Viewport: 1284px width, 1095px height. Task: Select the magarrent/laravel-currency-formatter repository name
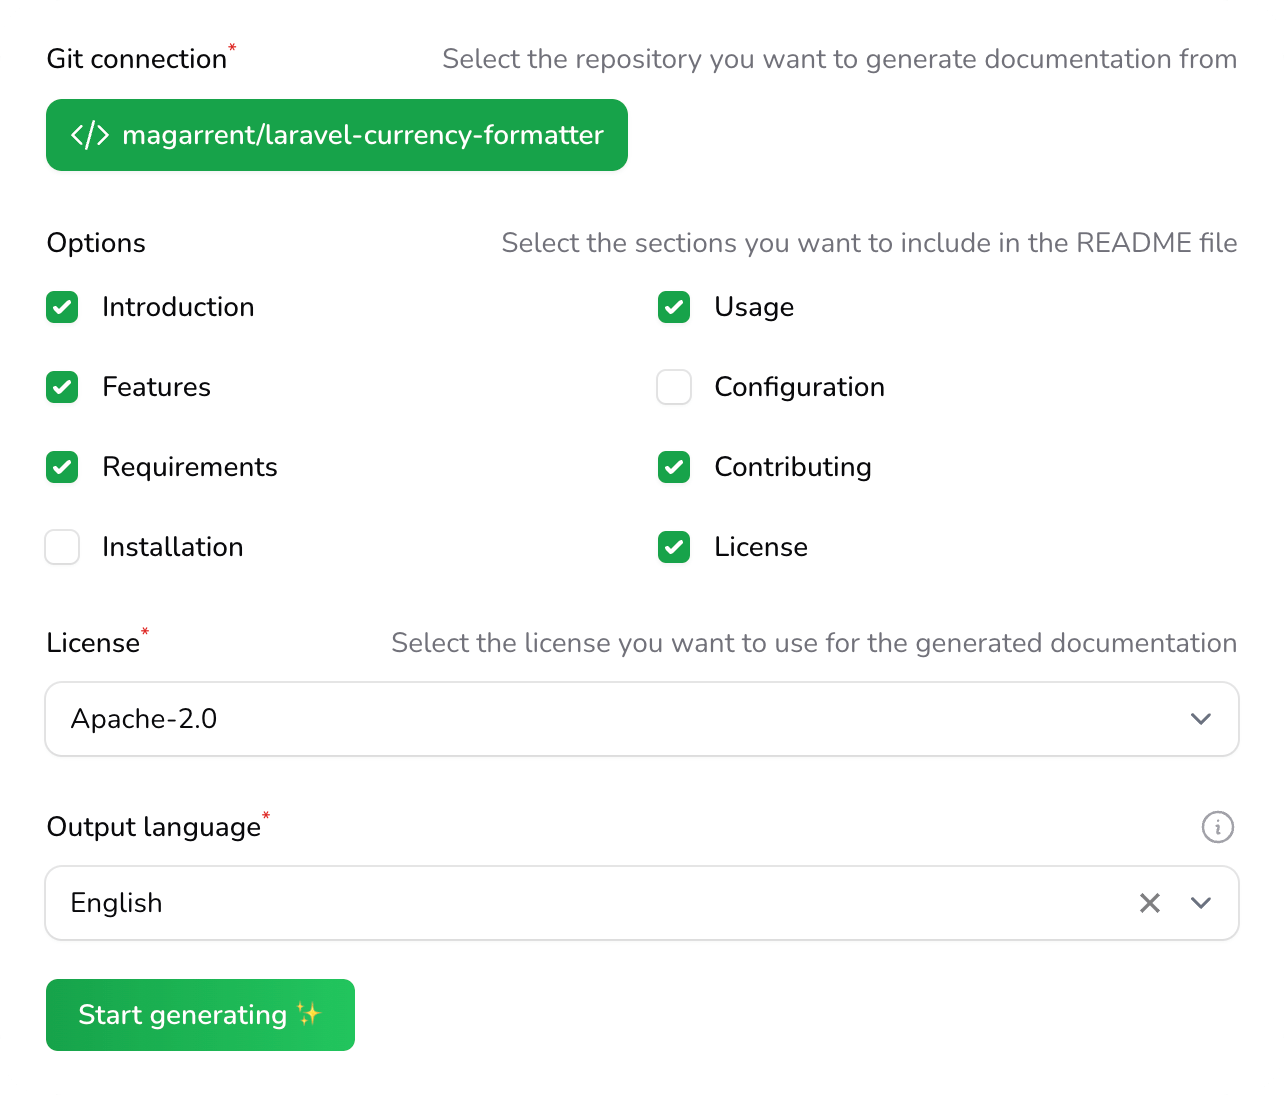(x=362, y=135)
